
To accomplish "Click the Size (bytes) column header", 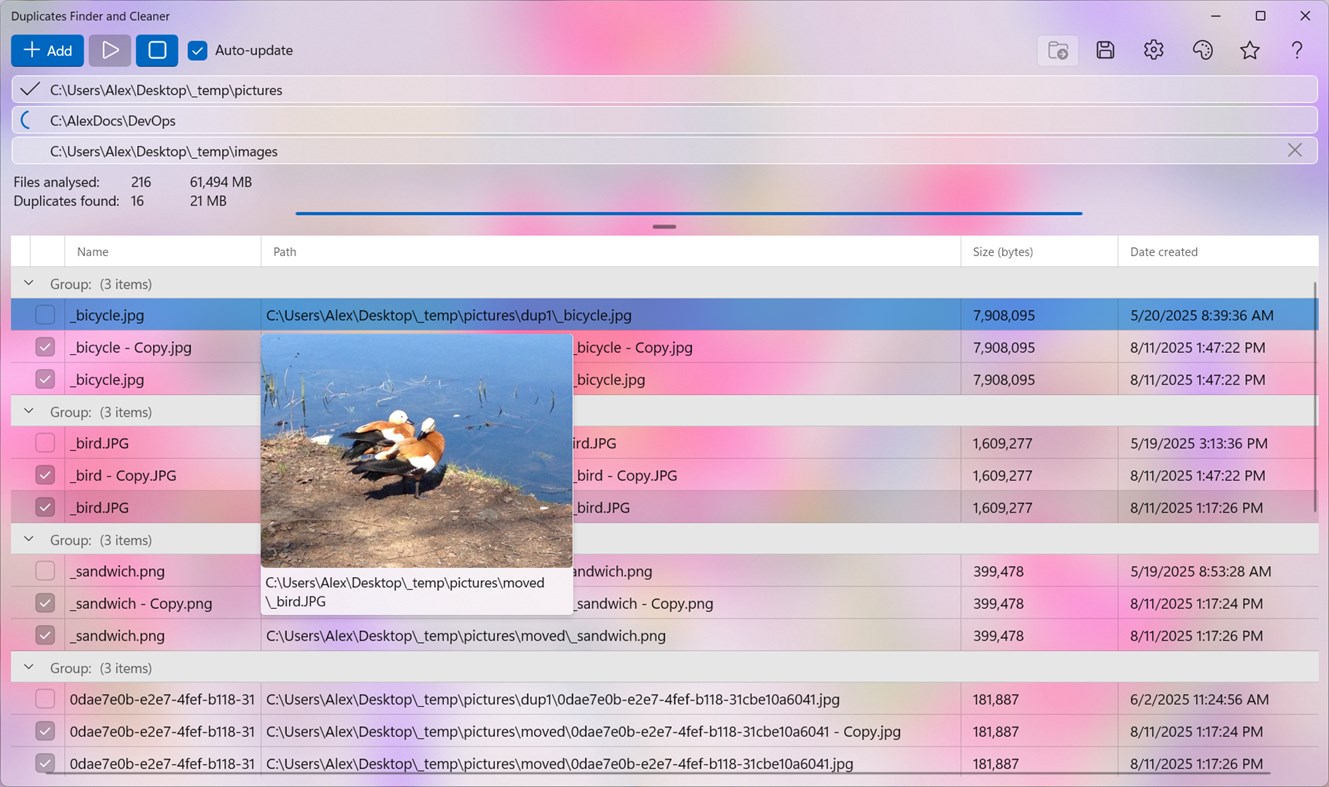I will click(1002, 251).
